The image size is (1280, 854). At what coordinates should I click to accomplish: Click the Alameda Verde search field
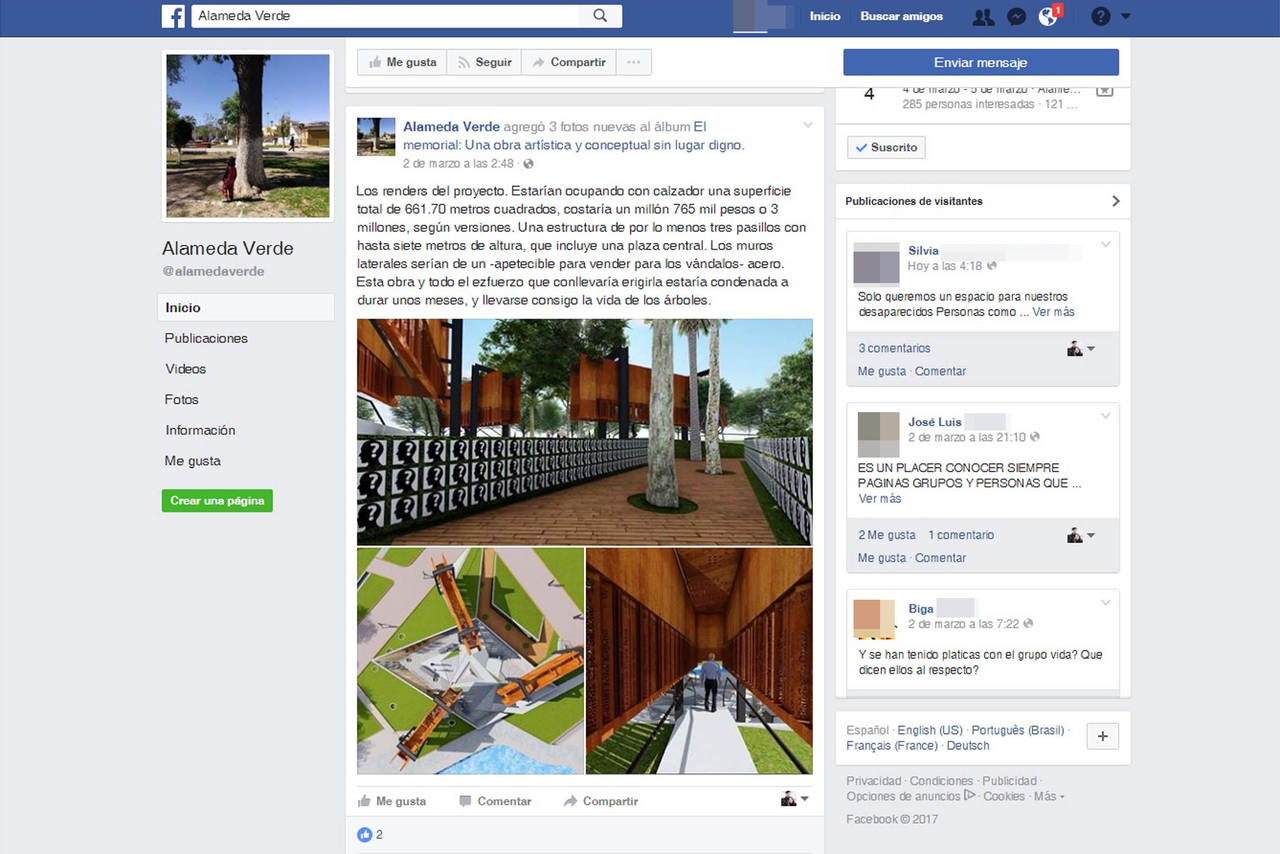[385, 16]
